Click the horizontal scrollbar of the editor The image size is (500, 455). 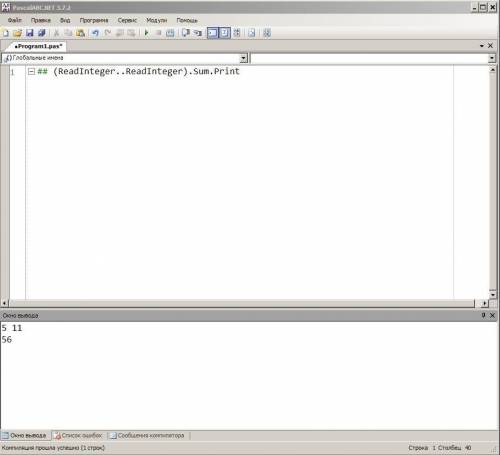pyautogui.click(x=243, y=303)
